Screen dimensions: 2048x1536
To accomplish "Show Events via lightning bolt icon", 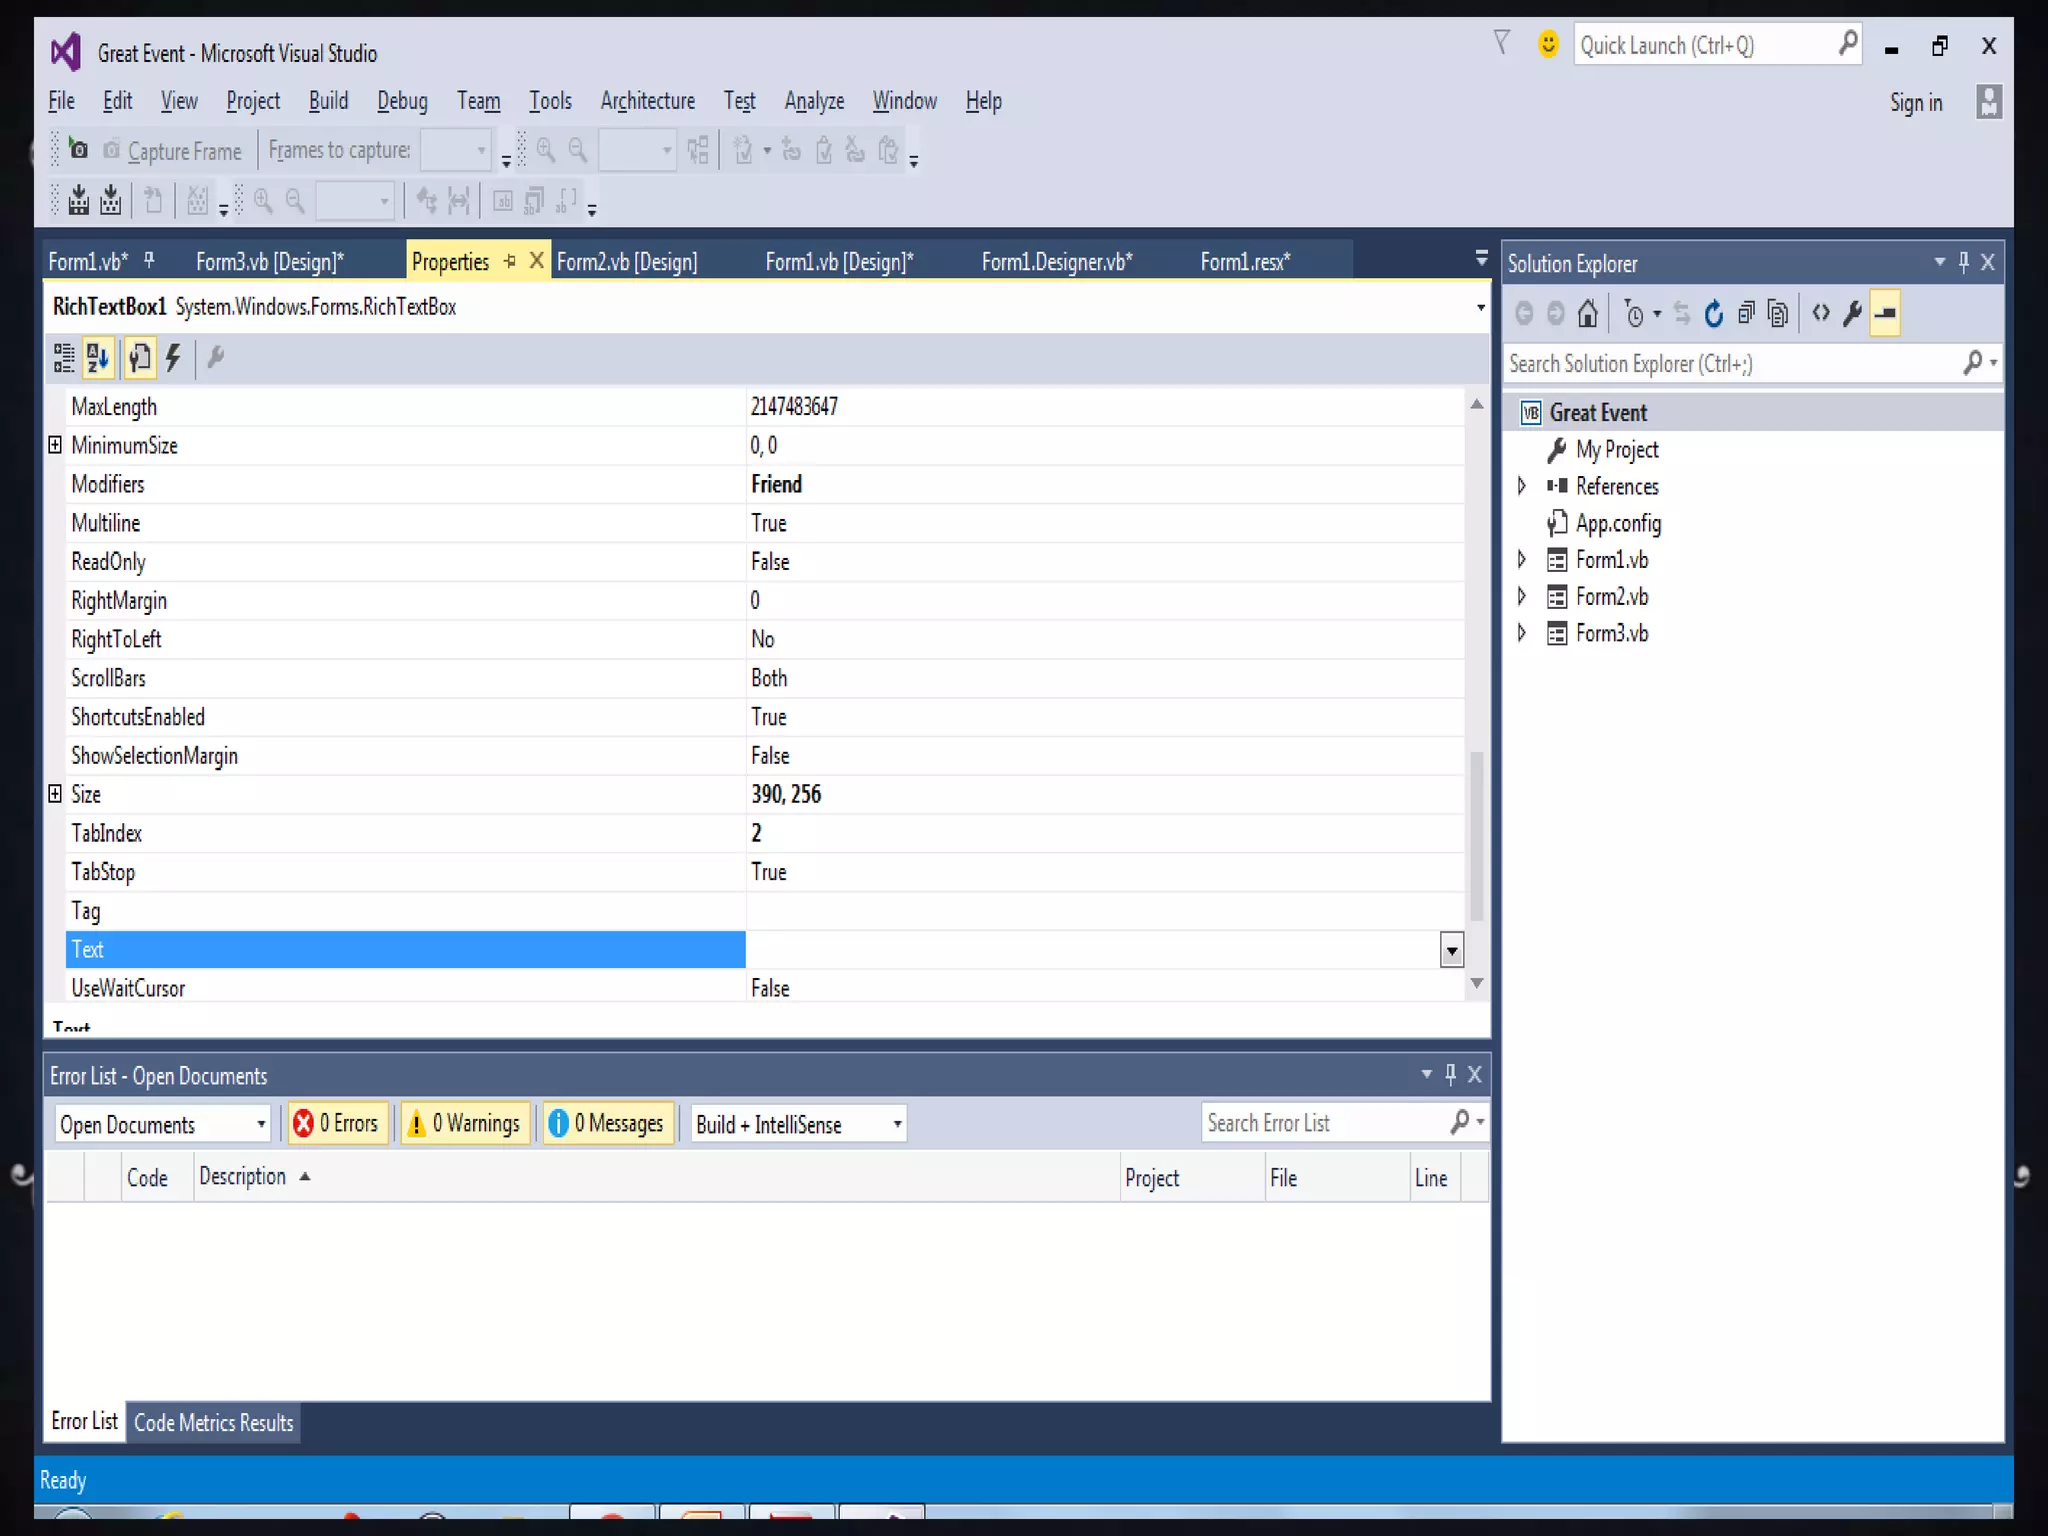I will pyautogui.click(x=174, y=357).
